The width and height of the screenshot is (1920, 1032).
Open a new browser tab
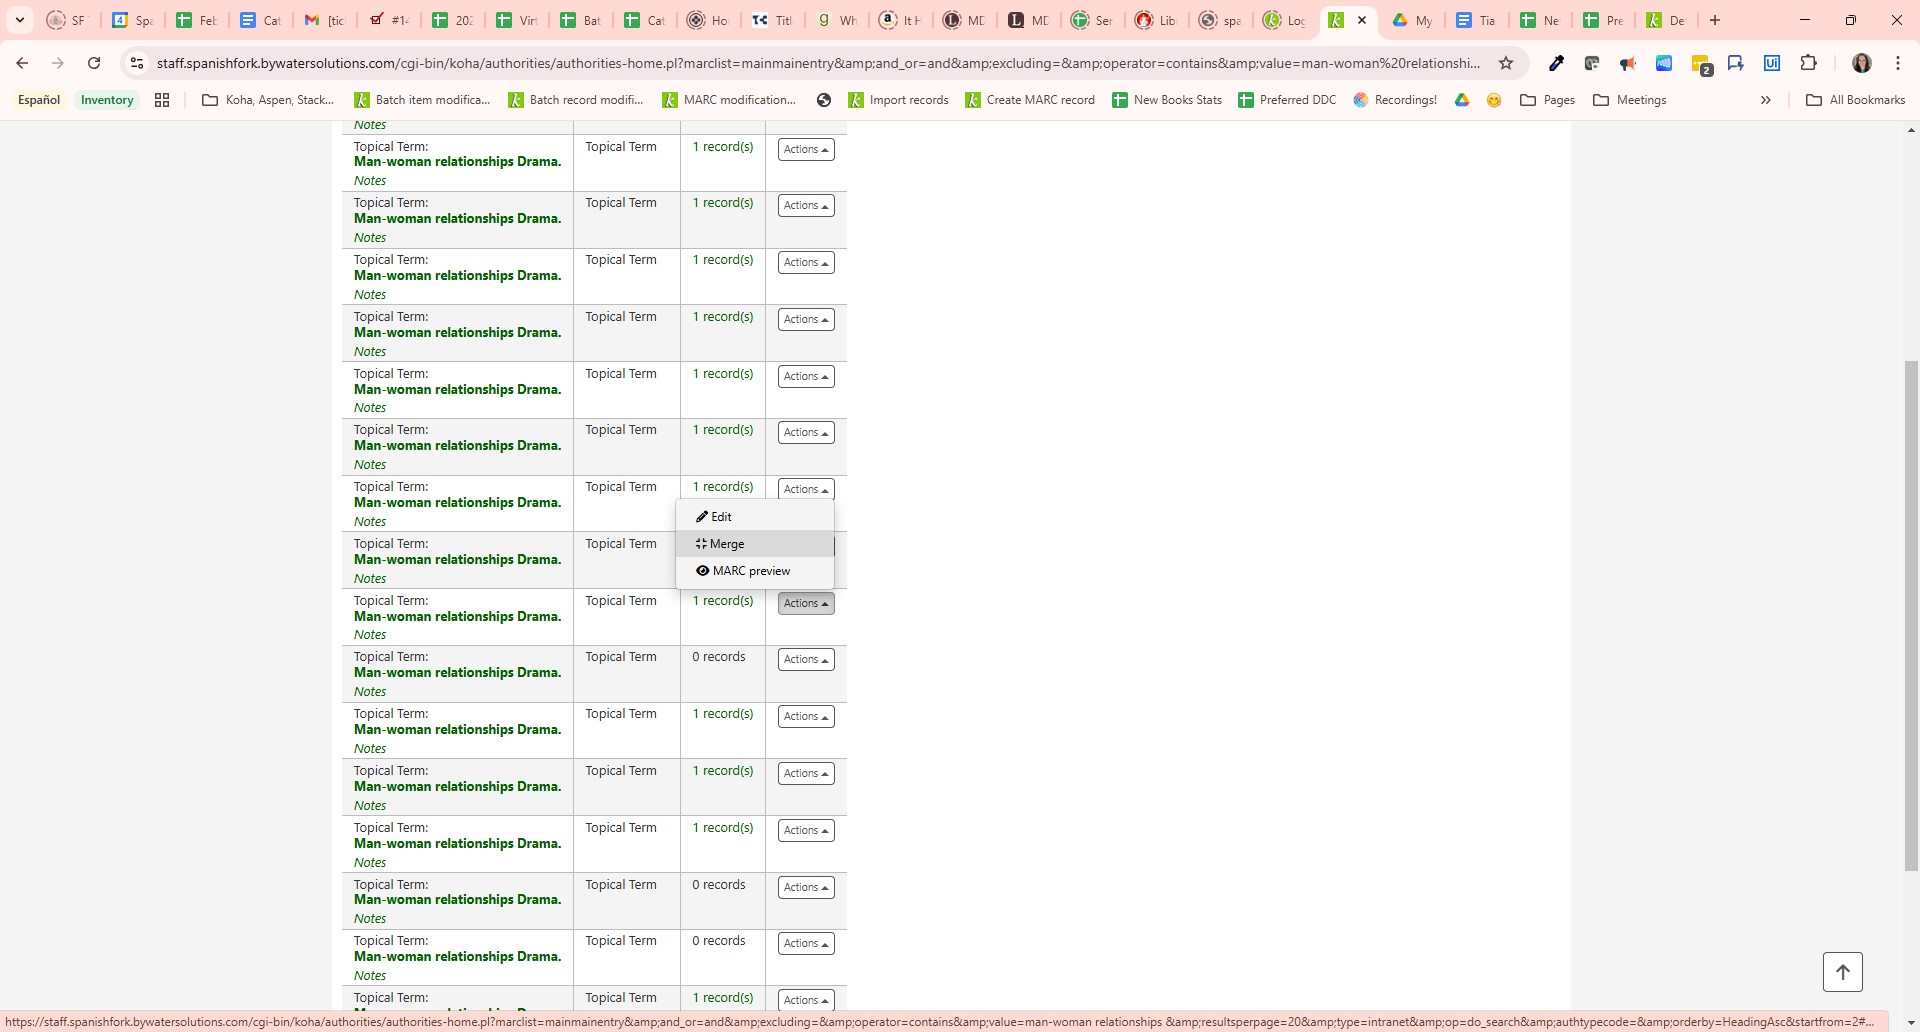[1715, 20]
